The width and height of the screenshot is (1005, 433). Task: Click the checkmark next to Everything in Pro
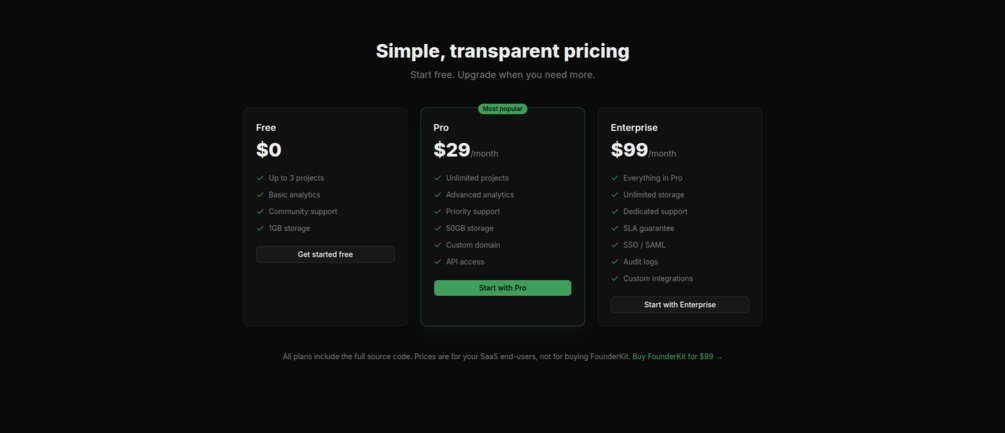615,178
